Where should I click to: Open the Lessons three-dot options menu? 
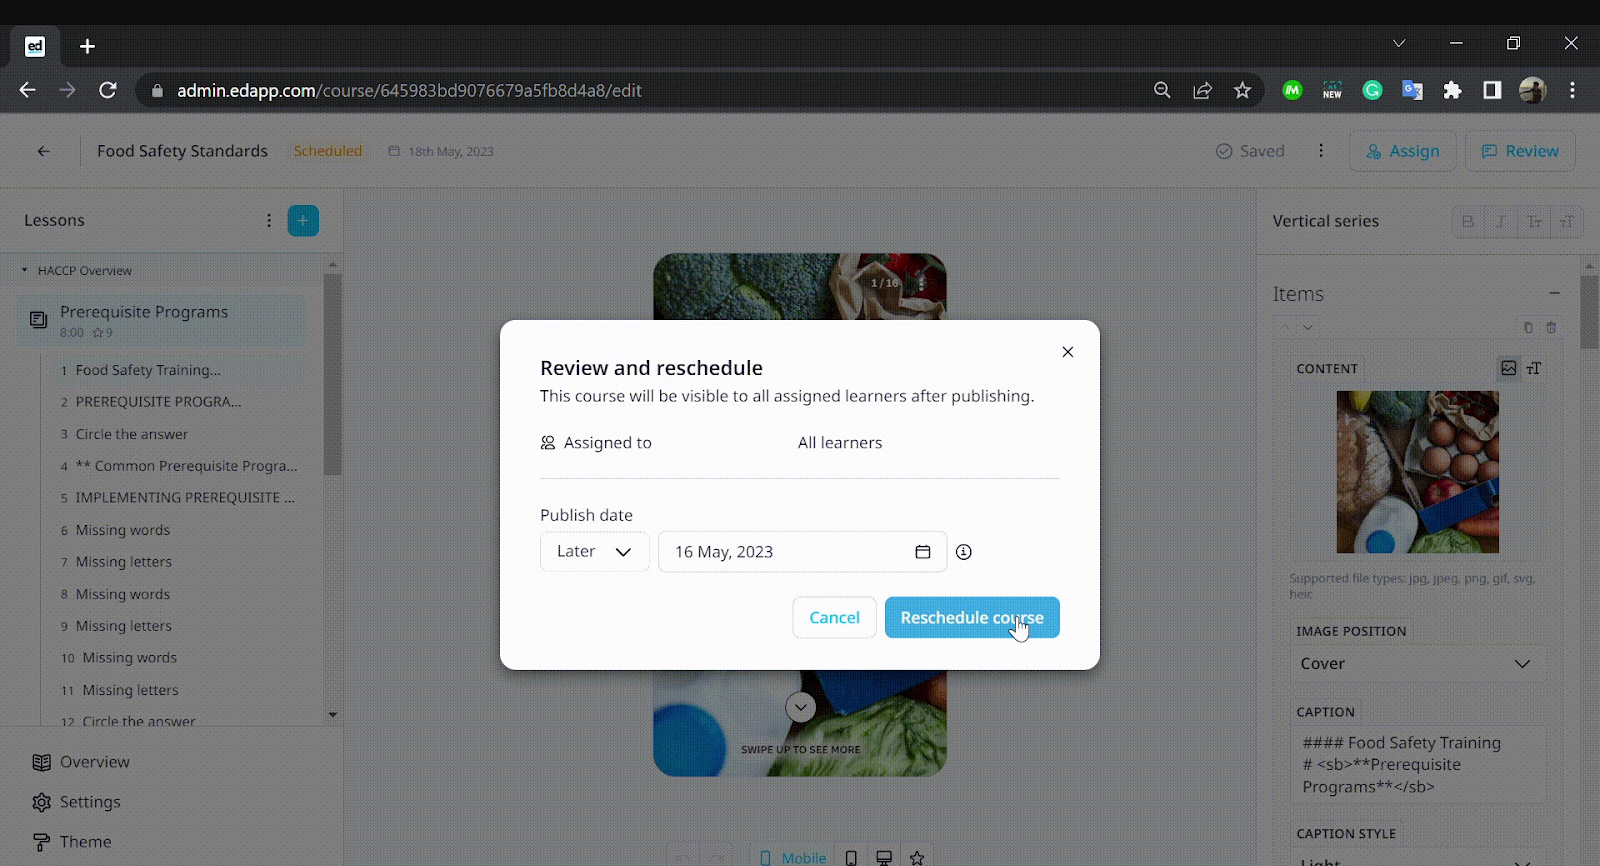[269, 221]
